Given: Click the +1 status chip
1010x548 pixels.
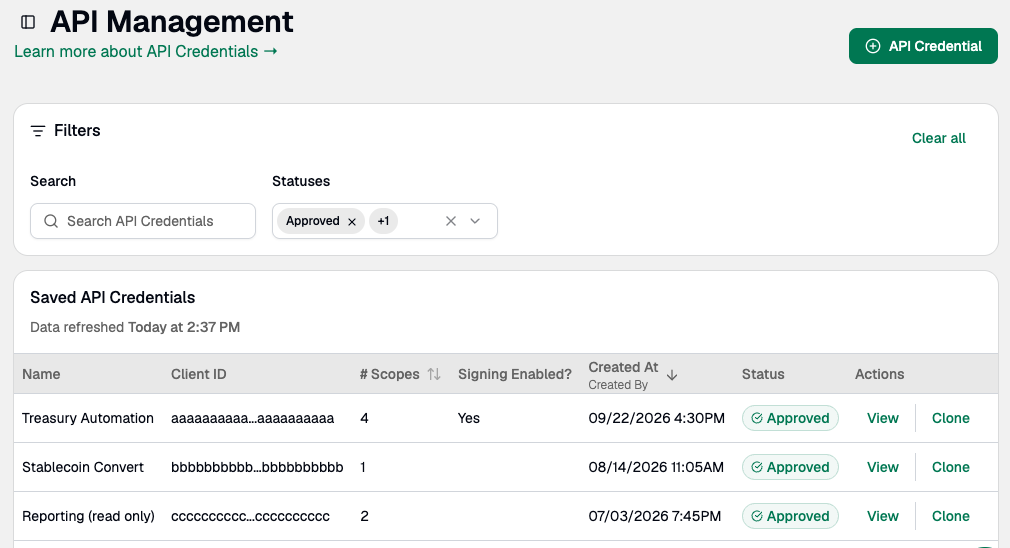Looking at the screenshot, I should click(x=383, y=221).
